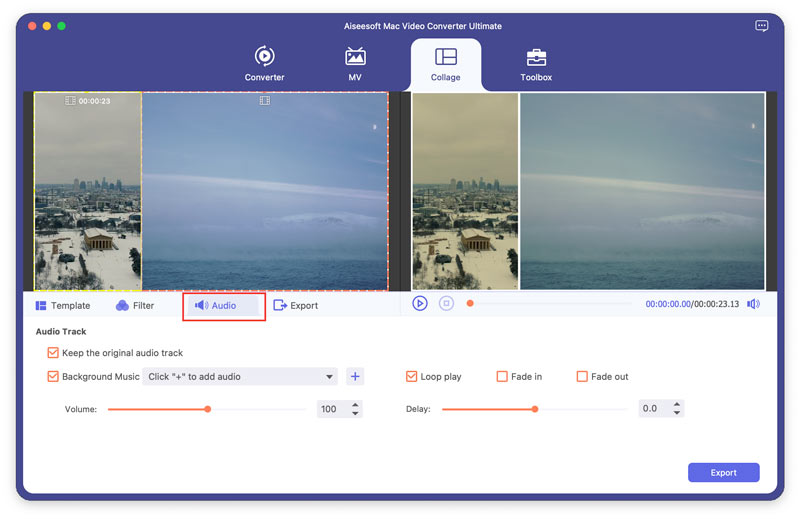800x519 pixels.
Task: Turn on the Fade out checkbox
Action: tap(582, 377)
